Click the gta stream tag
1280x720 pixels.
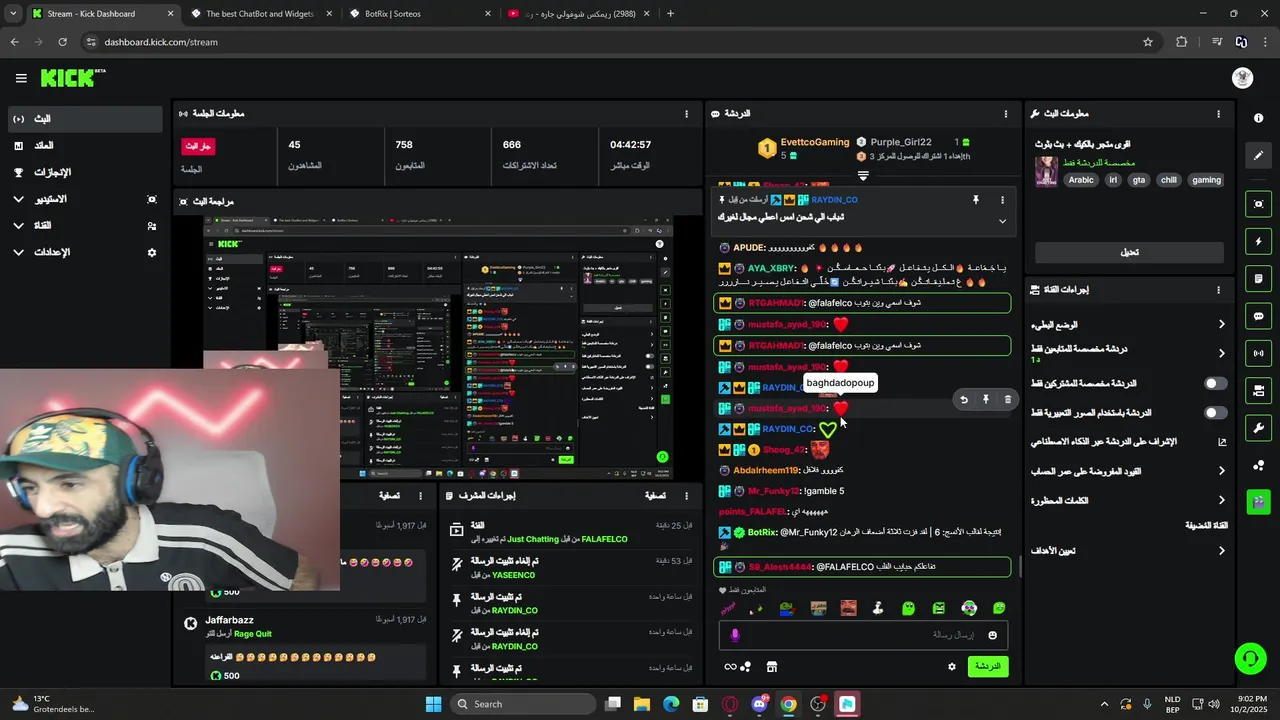pyautogui.click(x=1139, y=180)
